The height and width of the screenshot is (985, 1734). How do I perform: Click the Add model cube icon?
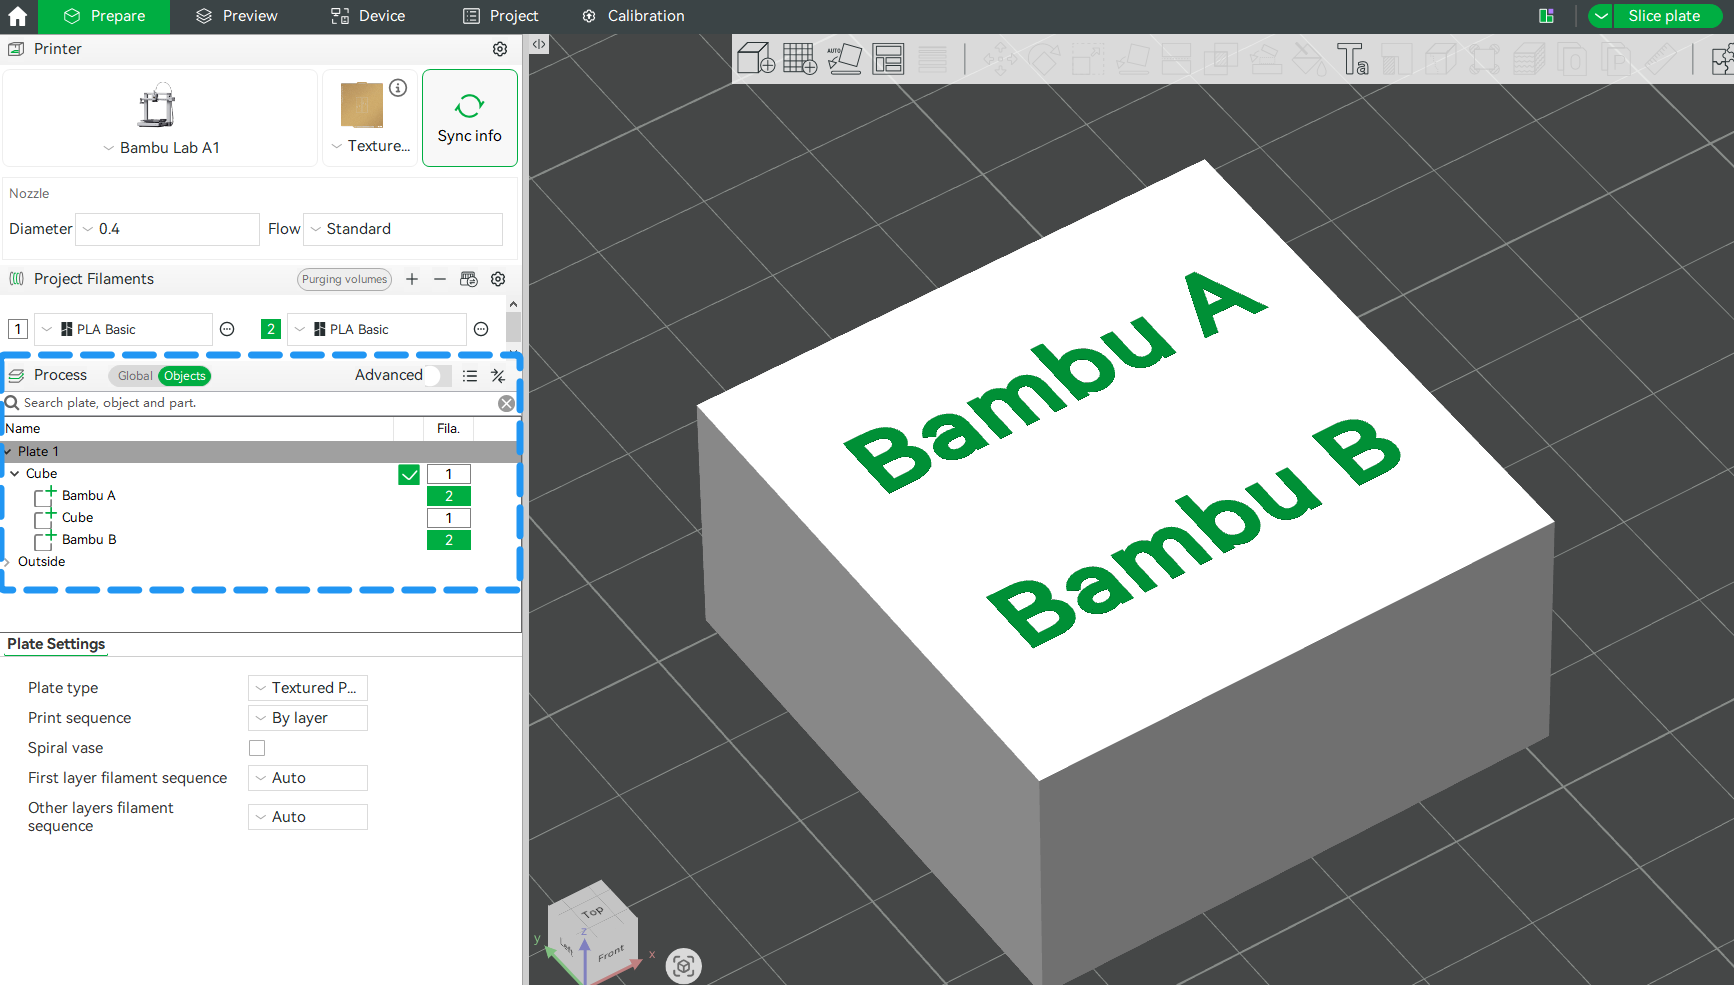click(x=755, y=59)
